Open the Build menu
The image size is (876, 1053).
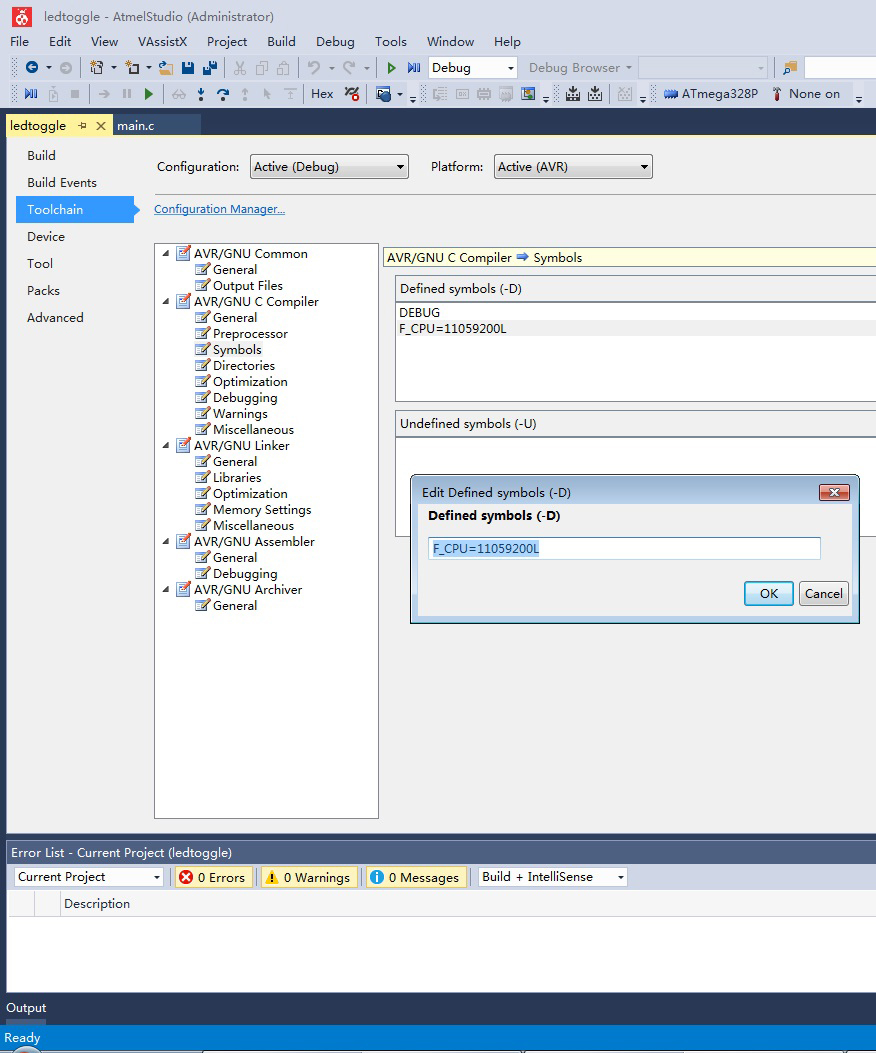(281, 42)
